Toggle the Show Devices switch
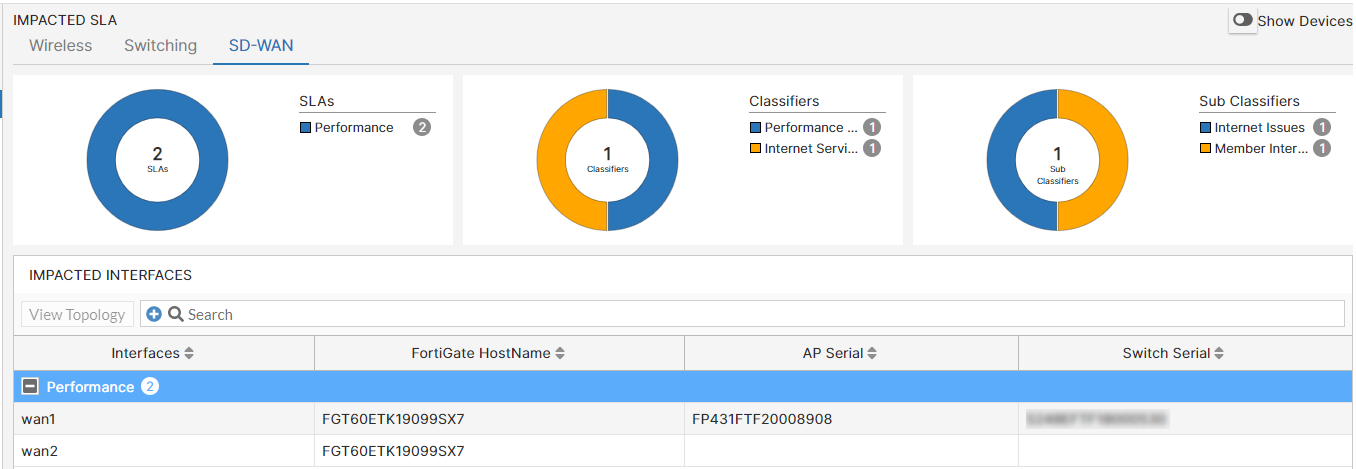The width and height of the screenshot is (1356, 469). (1243, 20)
